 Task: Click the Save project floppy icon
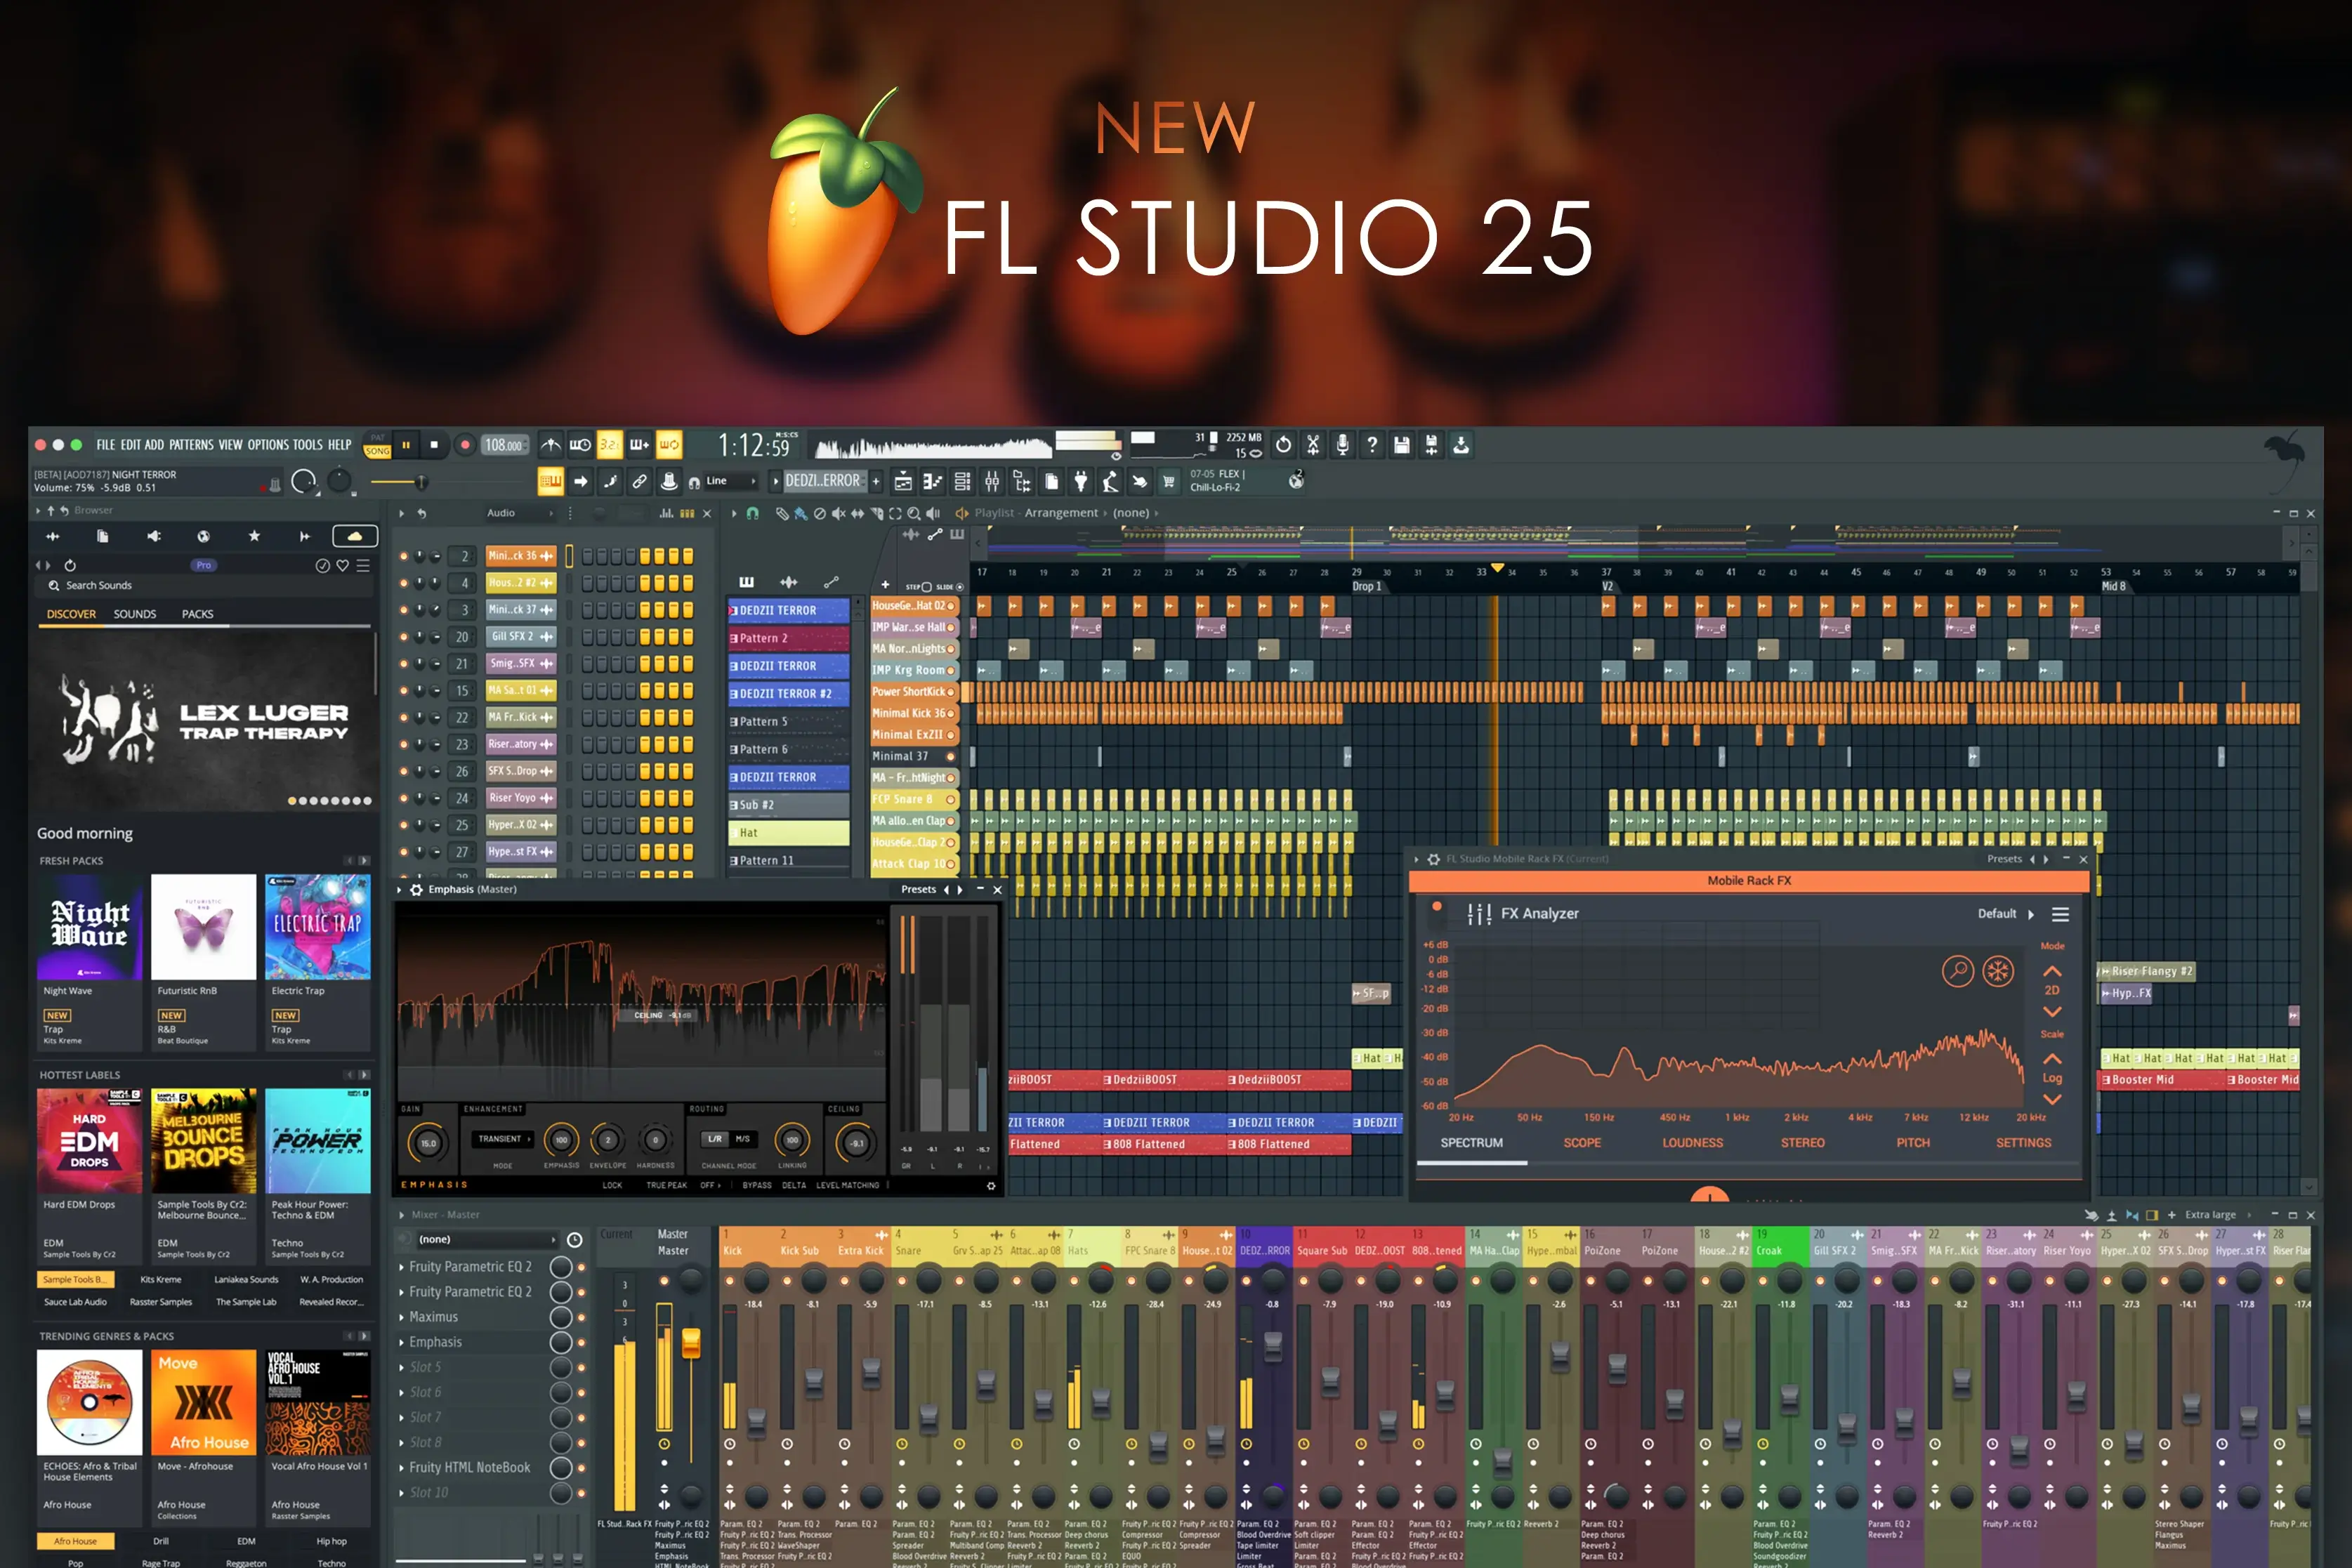point(1402,445)
